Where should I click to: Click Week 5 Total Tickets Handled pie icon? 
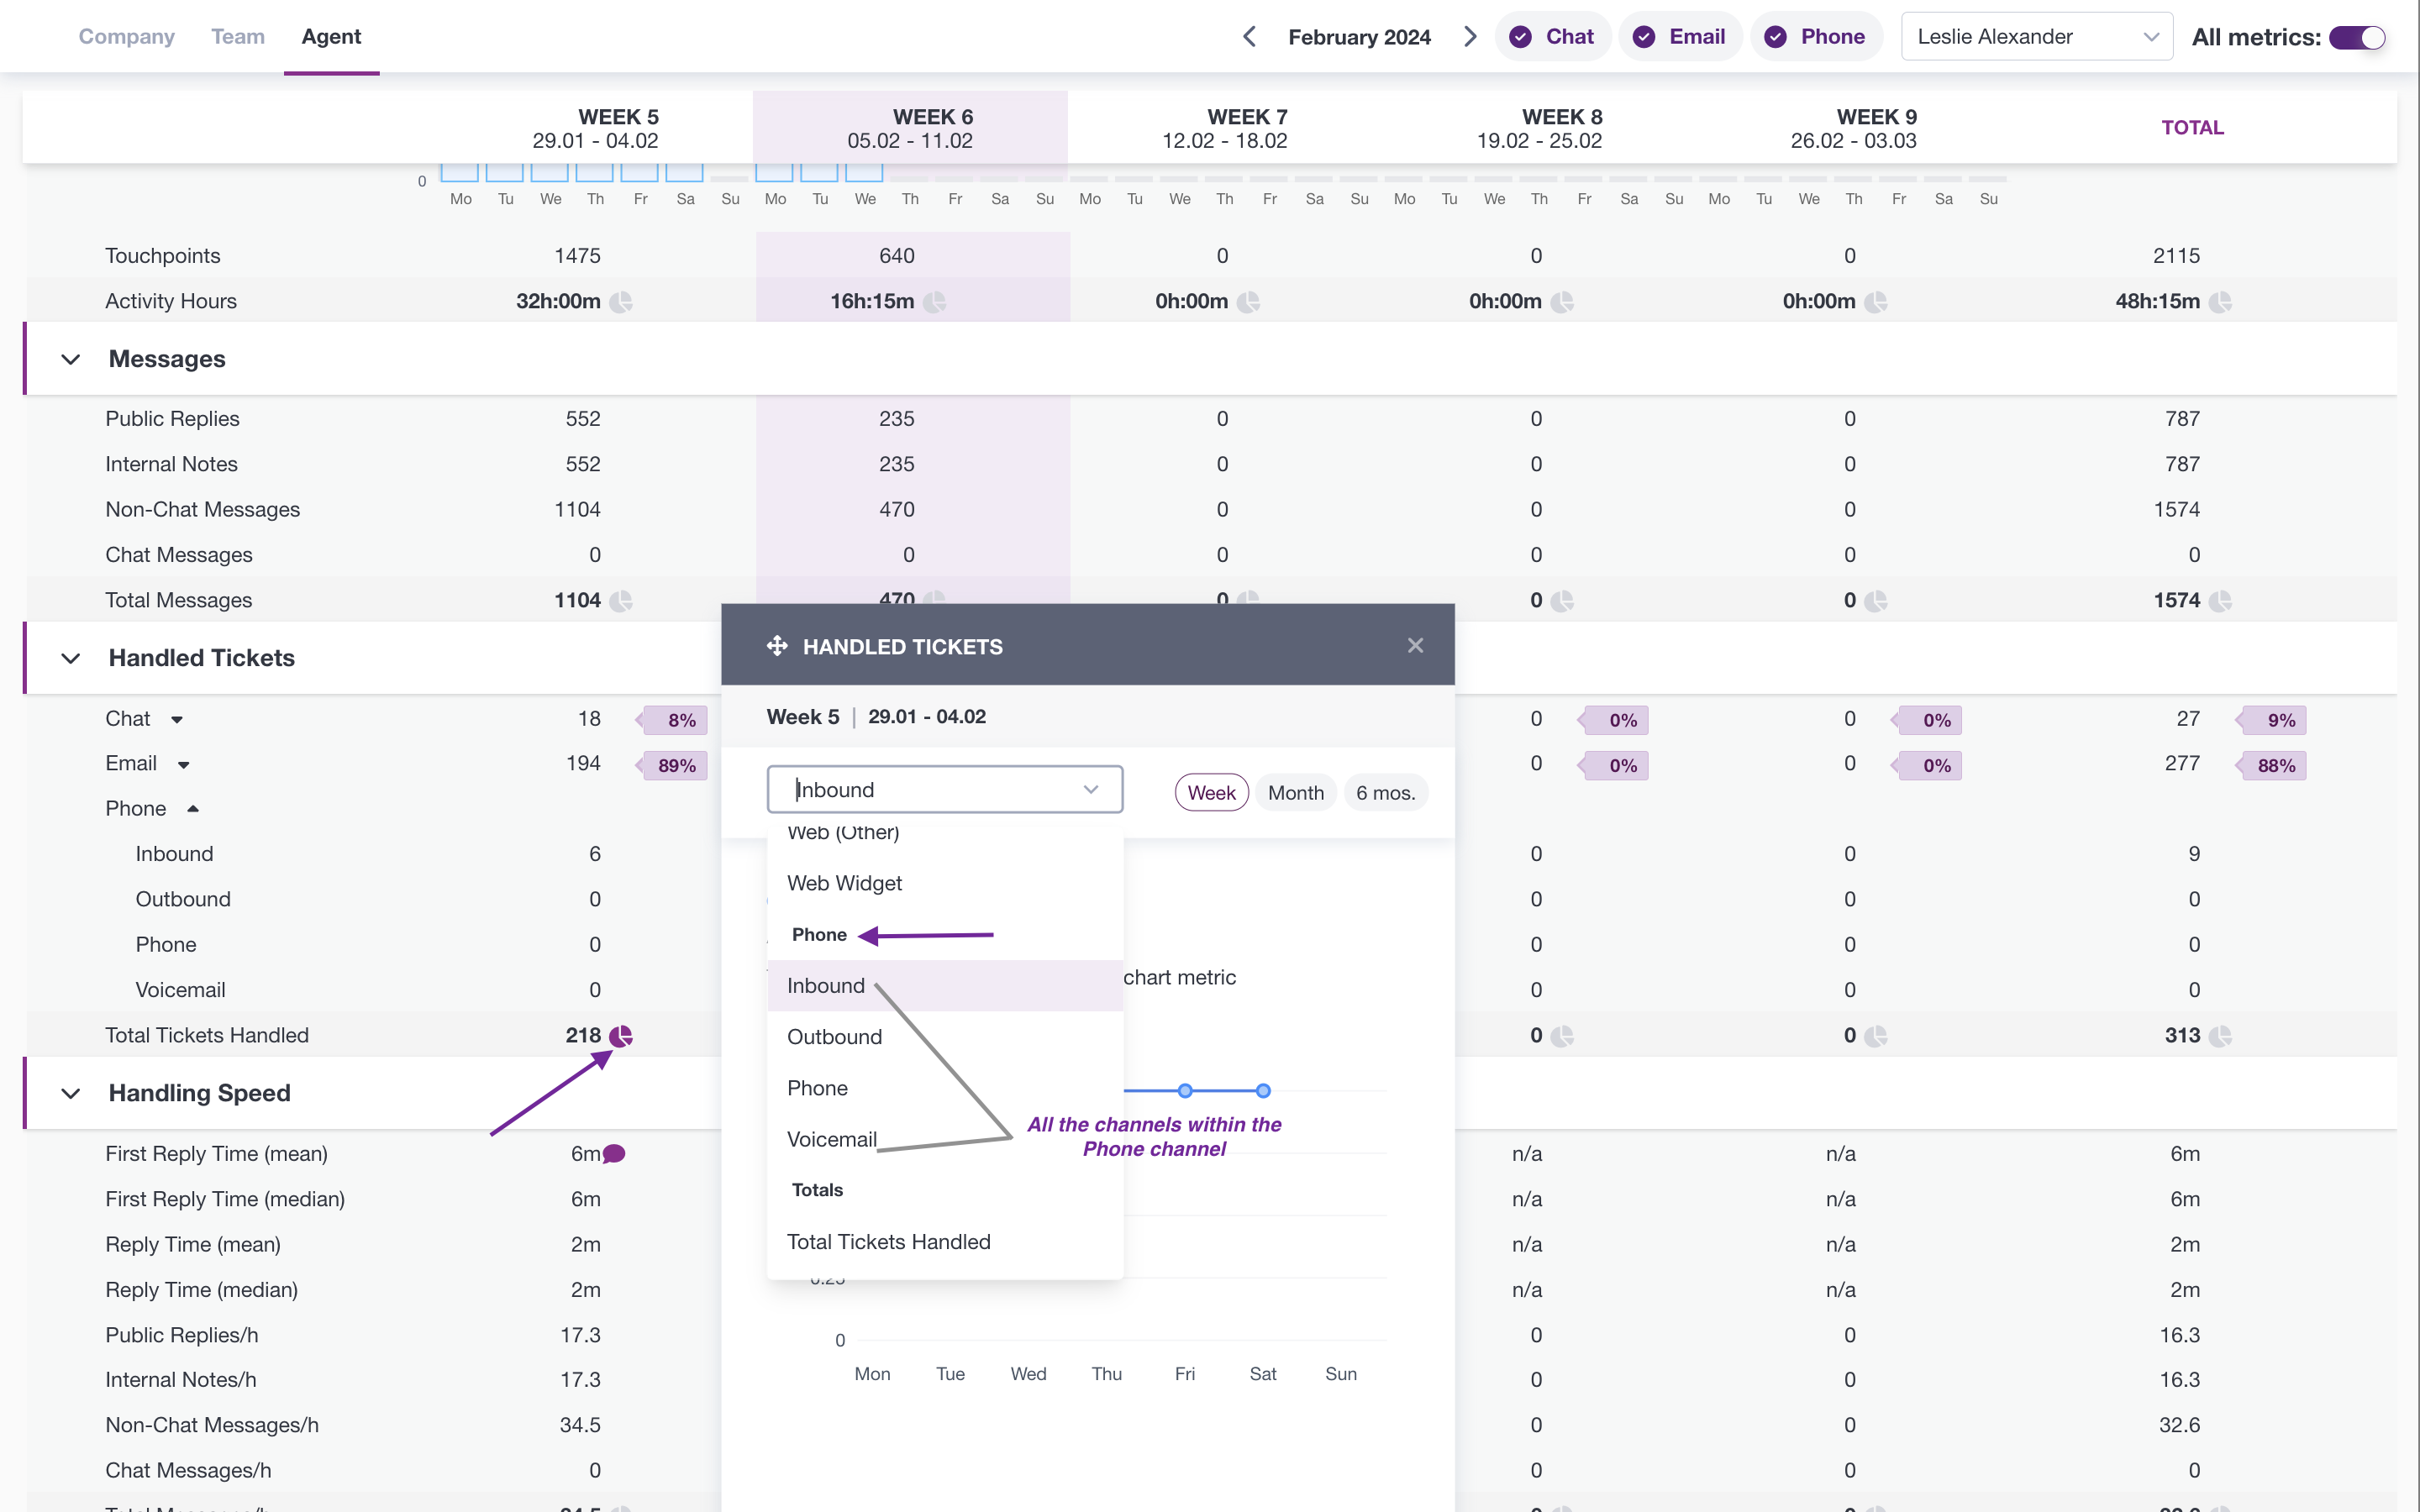(x=621, y=1036)
